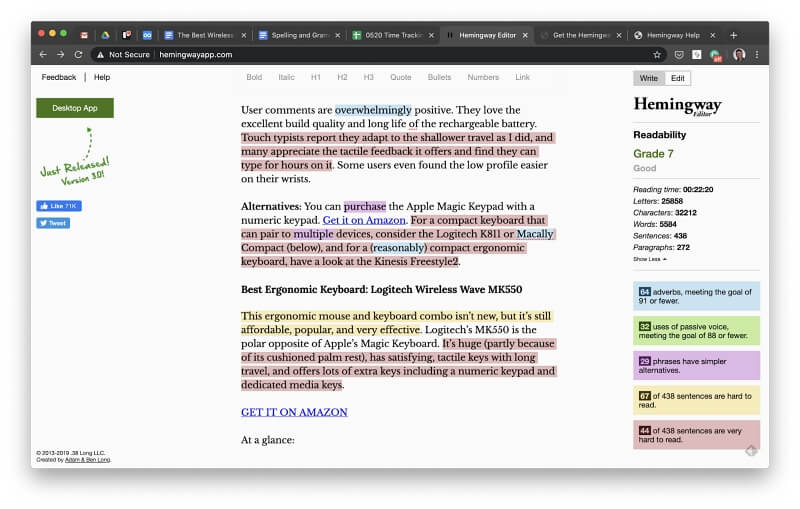Open the GET IT ON AMAZON link
The width and height of the screenshot is (800, 509).
(x=294, y=412)
